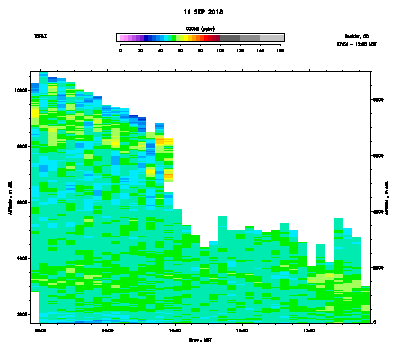Screen dimensions: 400x360
Task: Click the time range label under Boulder
Action: coord(357,44)
